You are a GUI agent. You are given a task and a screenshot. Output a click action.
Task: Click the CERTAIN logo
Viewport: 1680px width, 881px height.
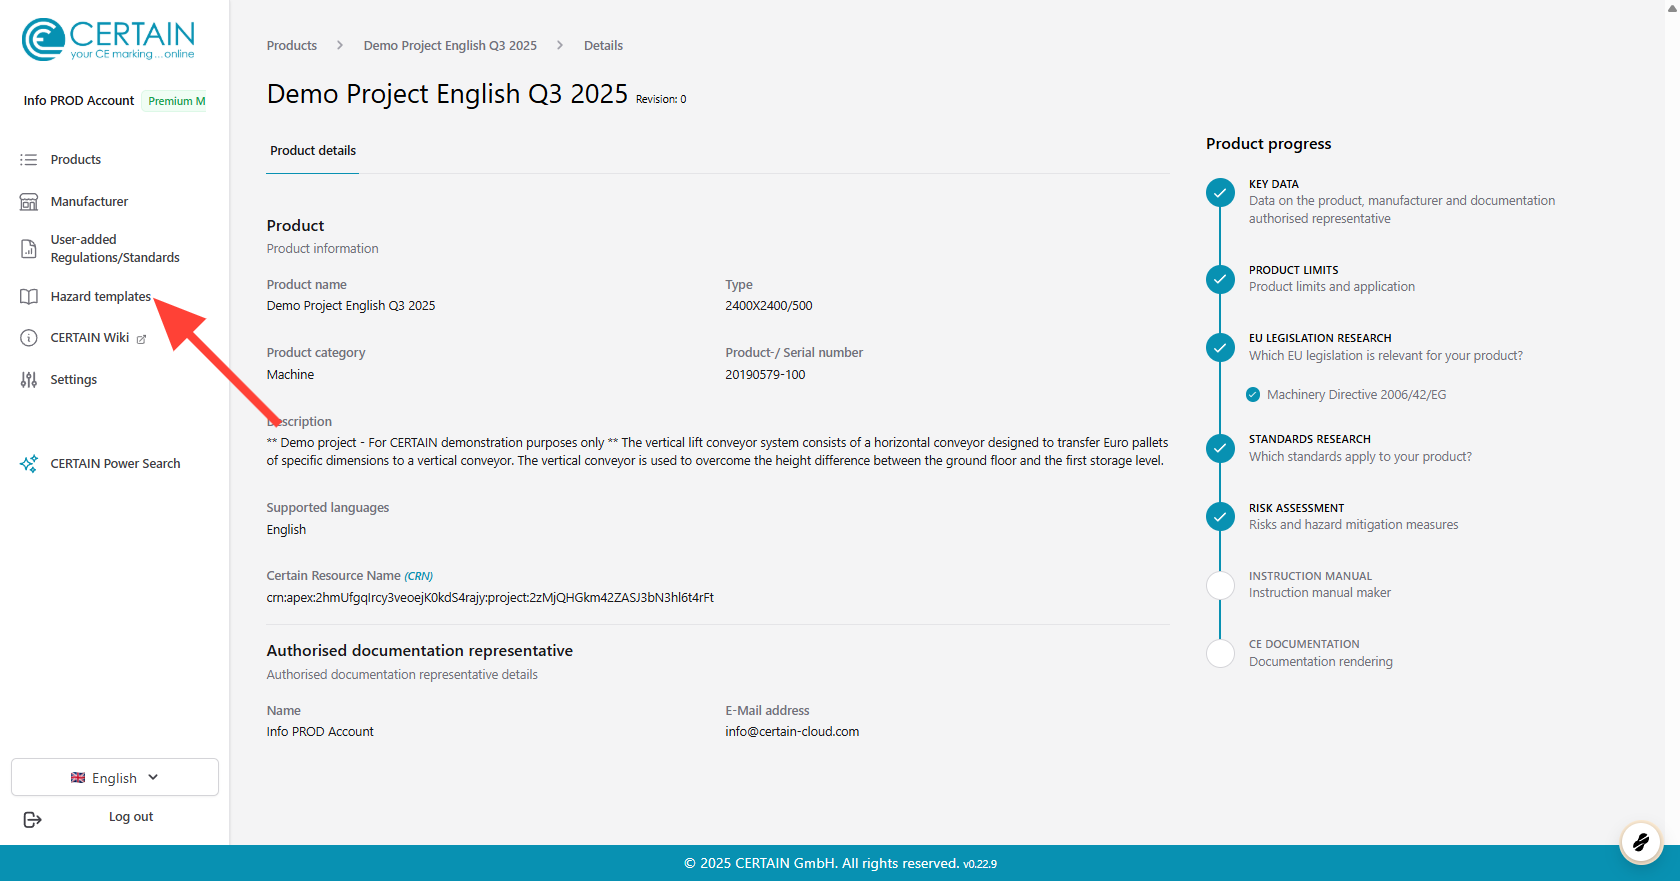point(108,40)
